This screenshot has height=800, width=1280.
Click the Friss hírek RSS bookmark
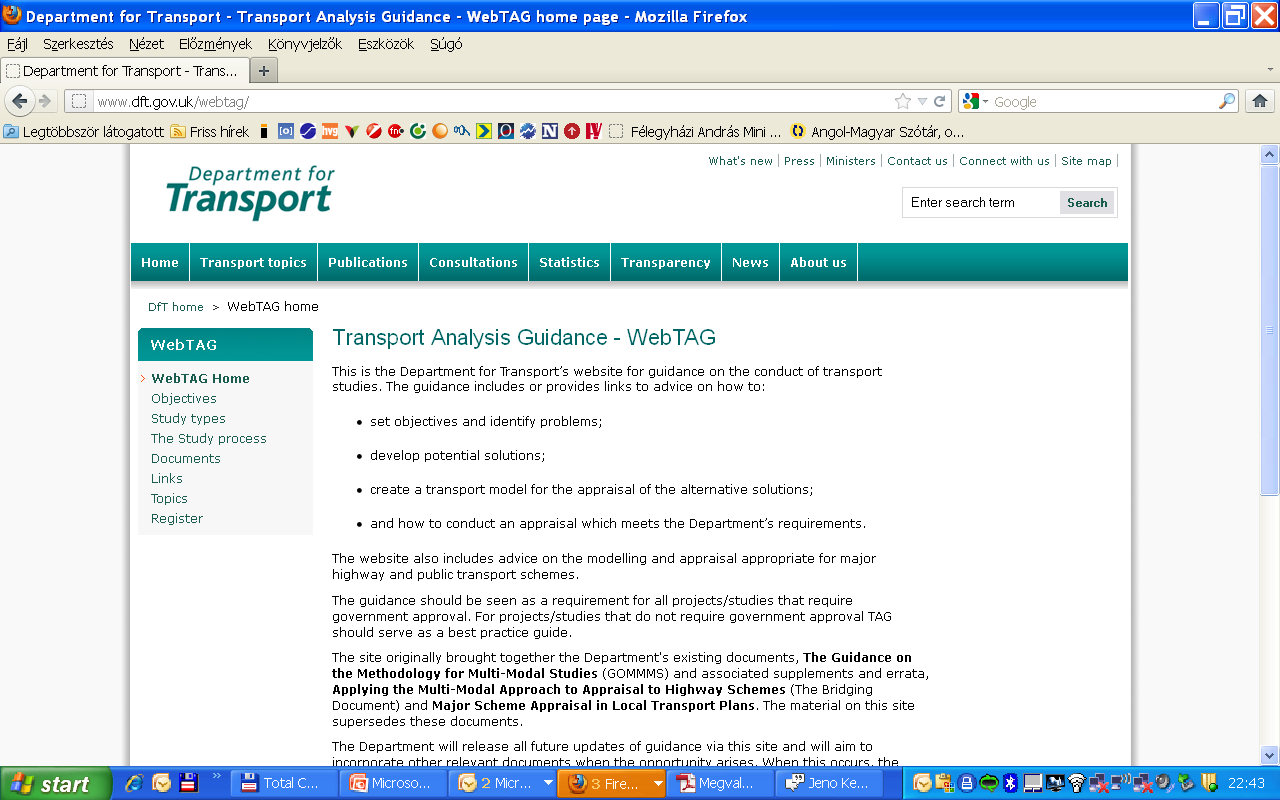210,131
